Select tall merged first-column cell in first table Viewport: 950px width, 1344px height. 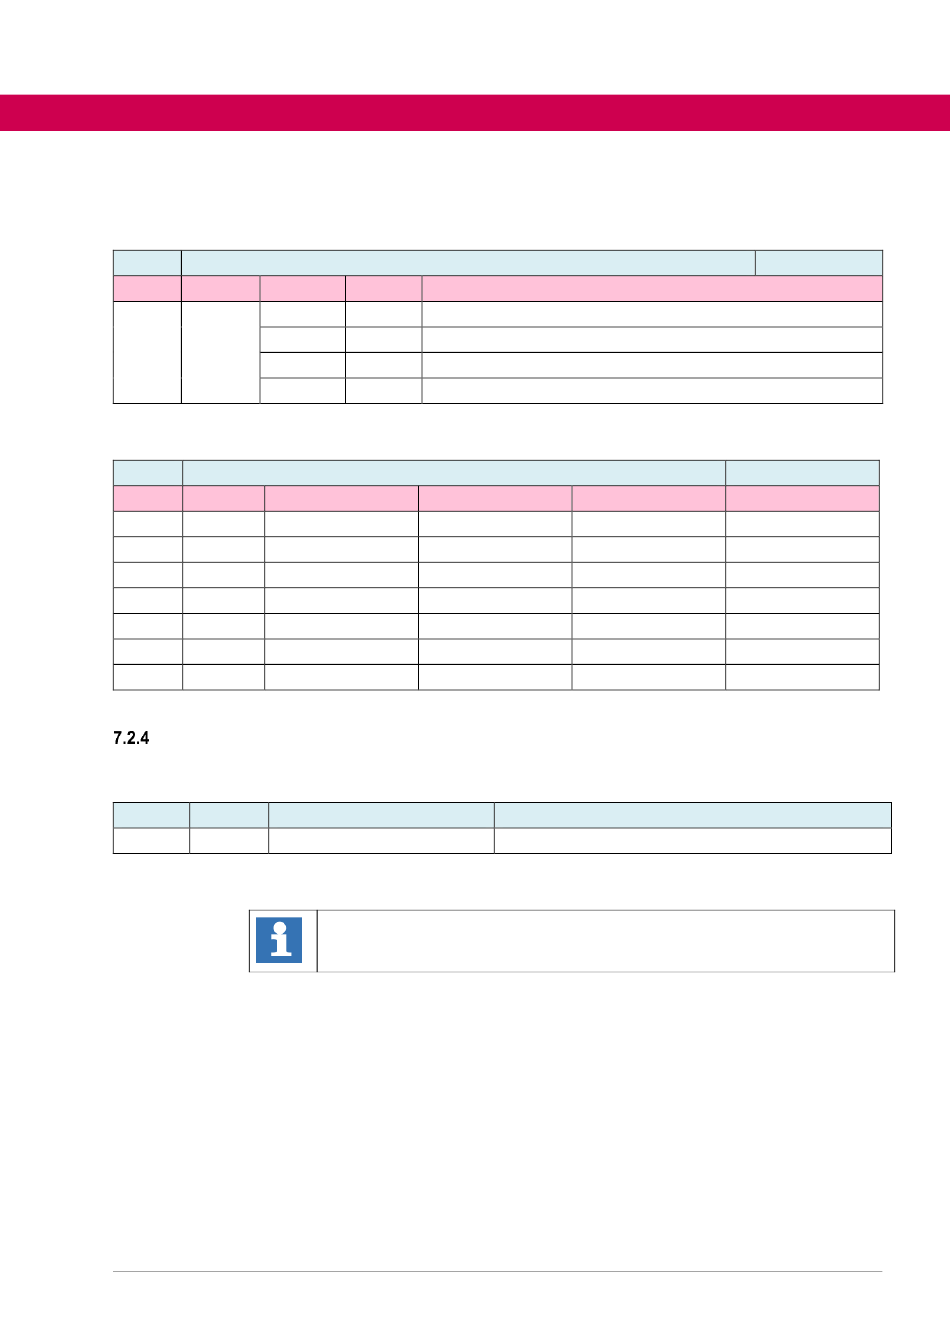(147, 352)
